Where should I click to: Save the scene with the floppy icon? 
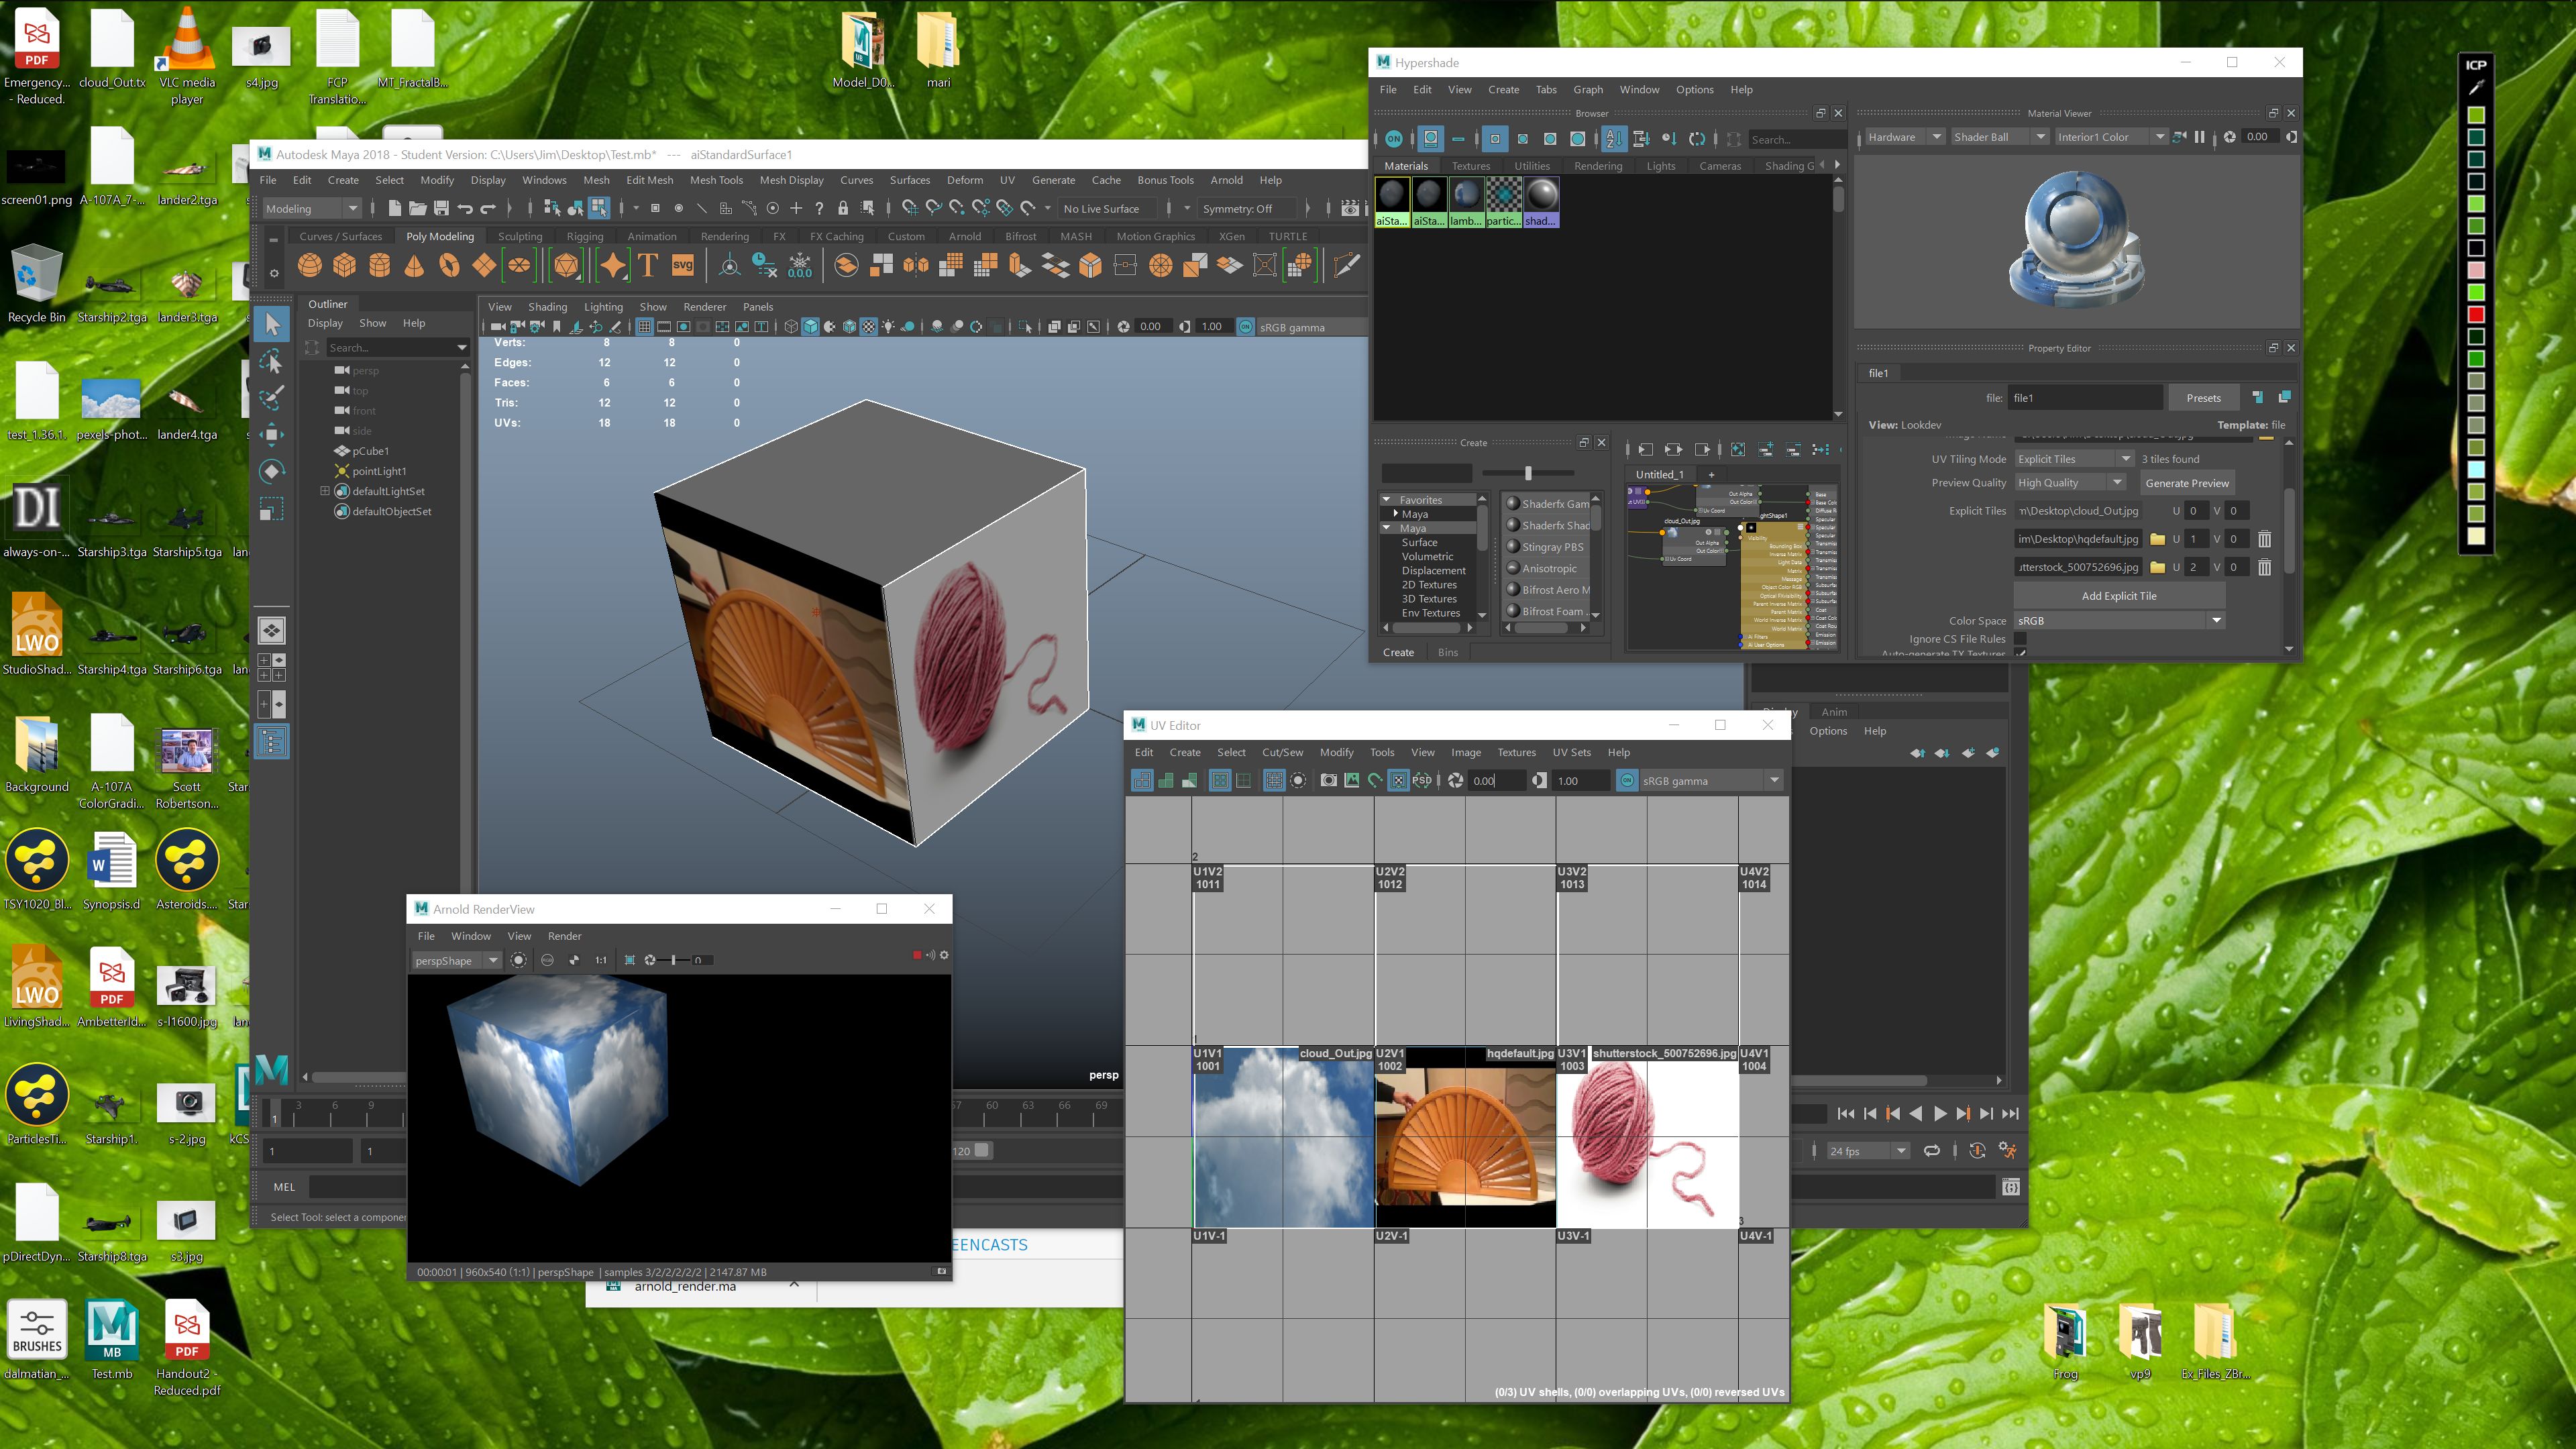[x=441, y=208]
